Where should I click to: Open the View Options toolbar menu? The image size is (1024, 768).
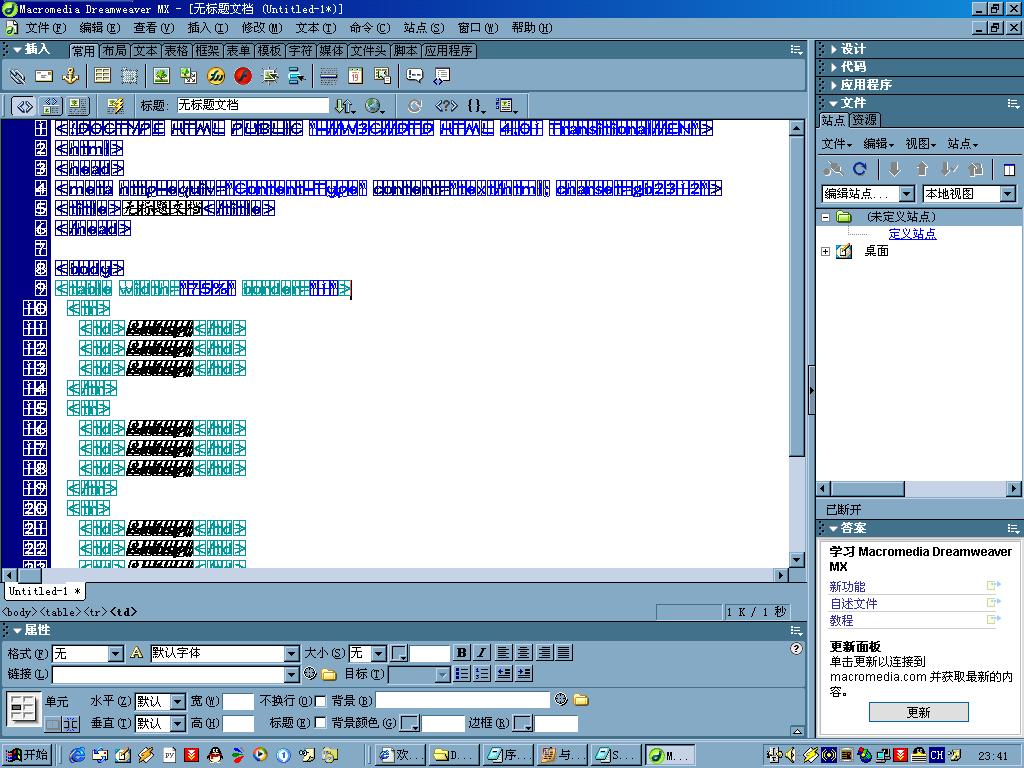[507, 106]
